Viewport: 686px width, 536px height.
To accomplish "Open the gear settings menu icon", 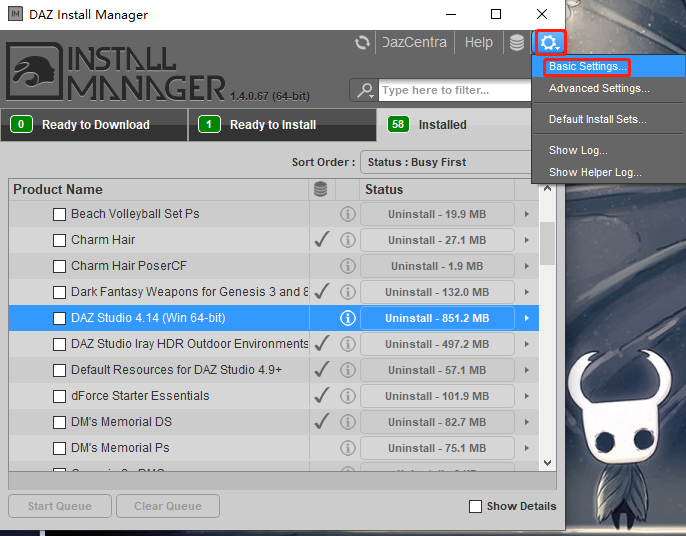I will 549,42.
